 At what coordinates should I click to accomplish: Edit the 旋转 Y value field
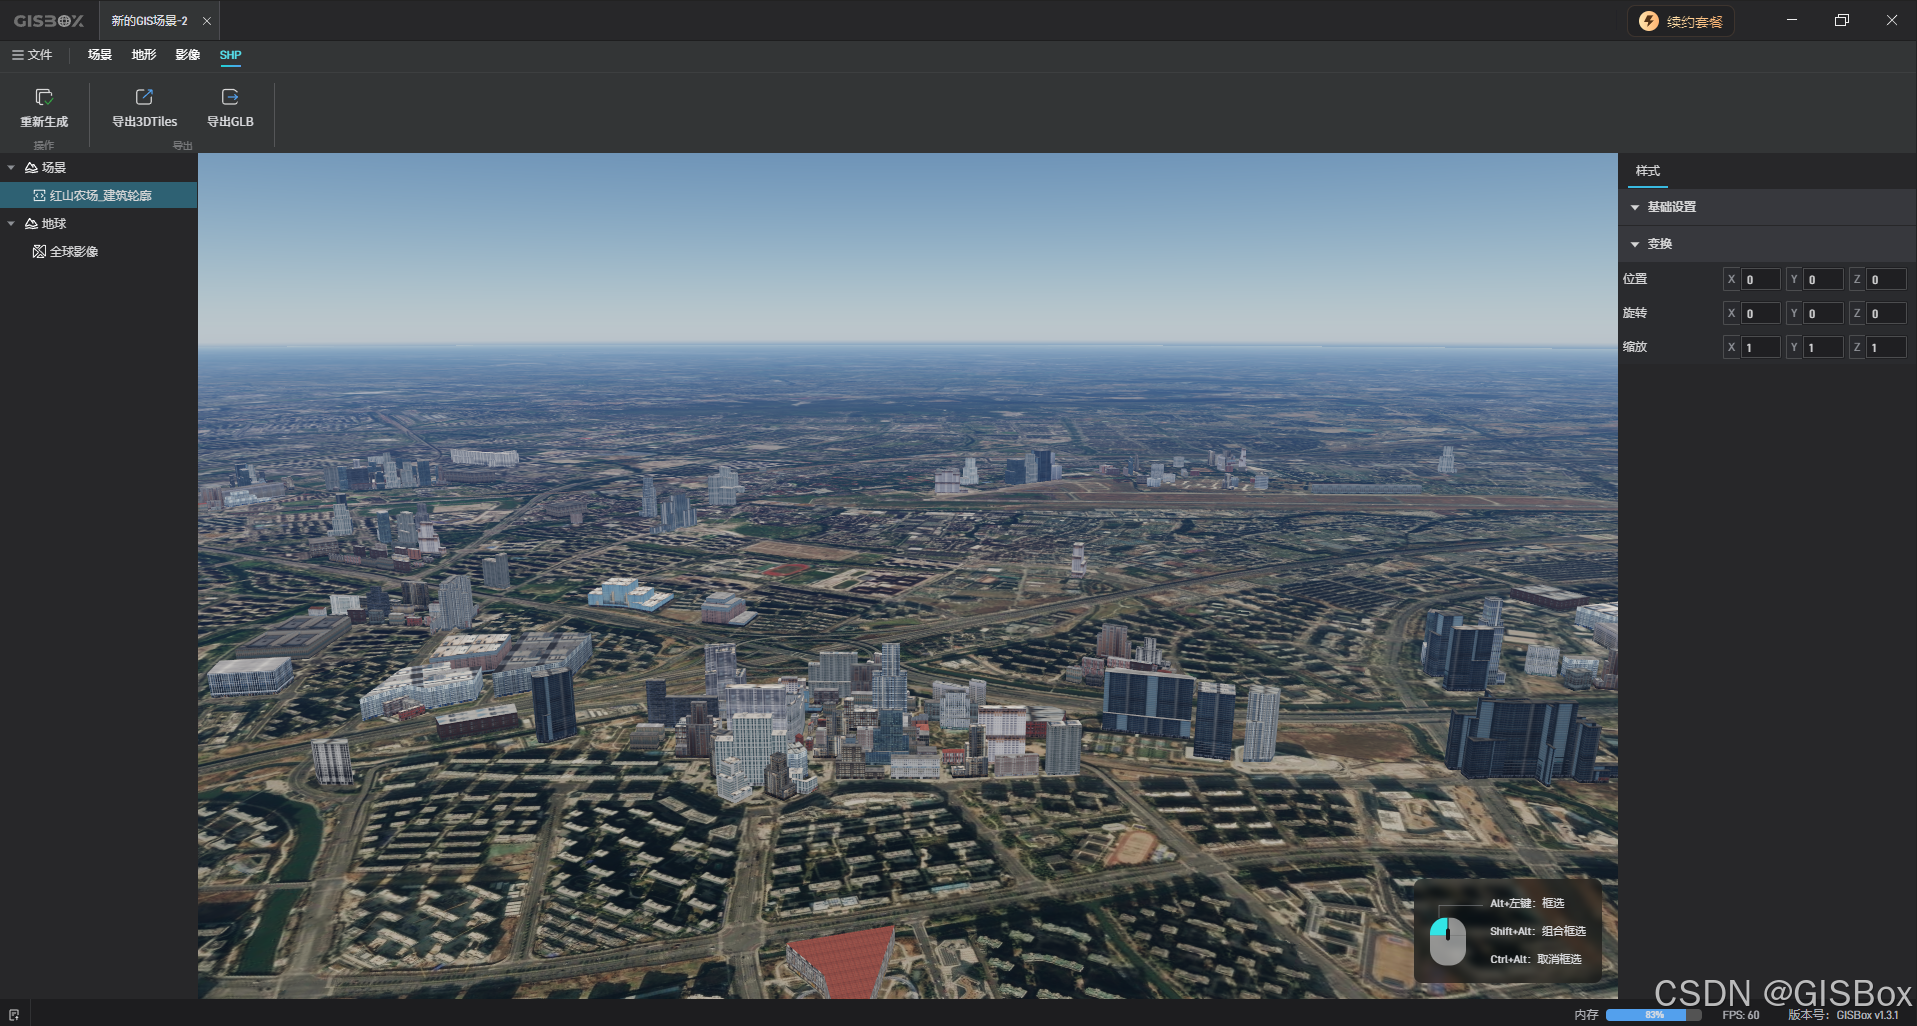pos(1824,314)
